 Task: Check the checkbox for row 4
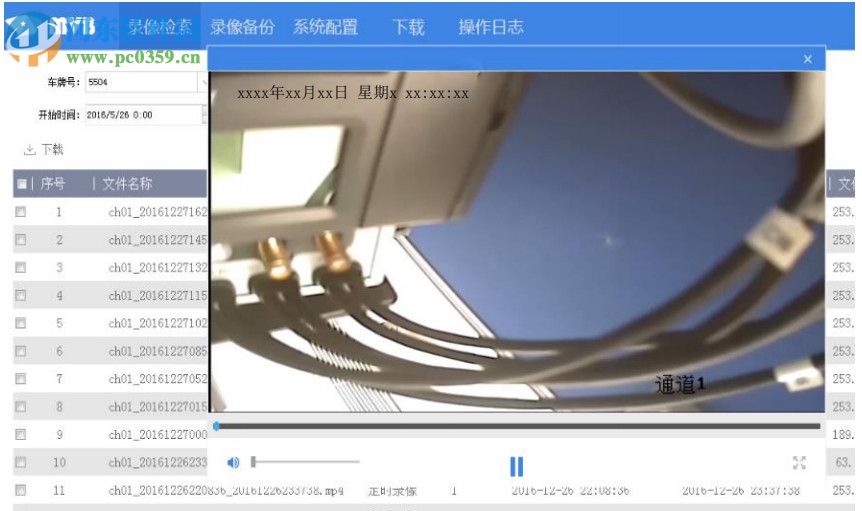pyautogui.click(x=20, y=295)
